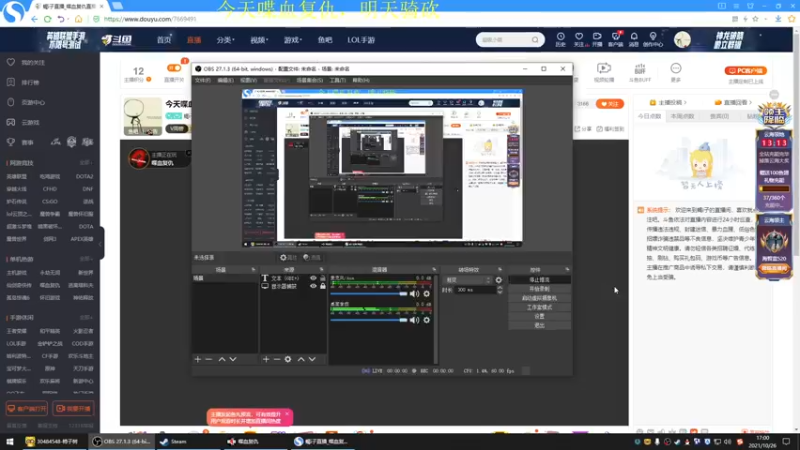Click transition duration stepper arrows

(499, 290)
